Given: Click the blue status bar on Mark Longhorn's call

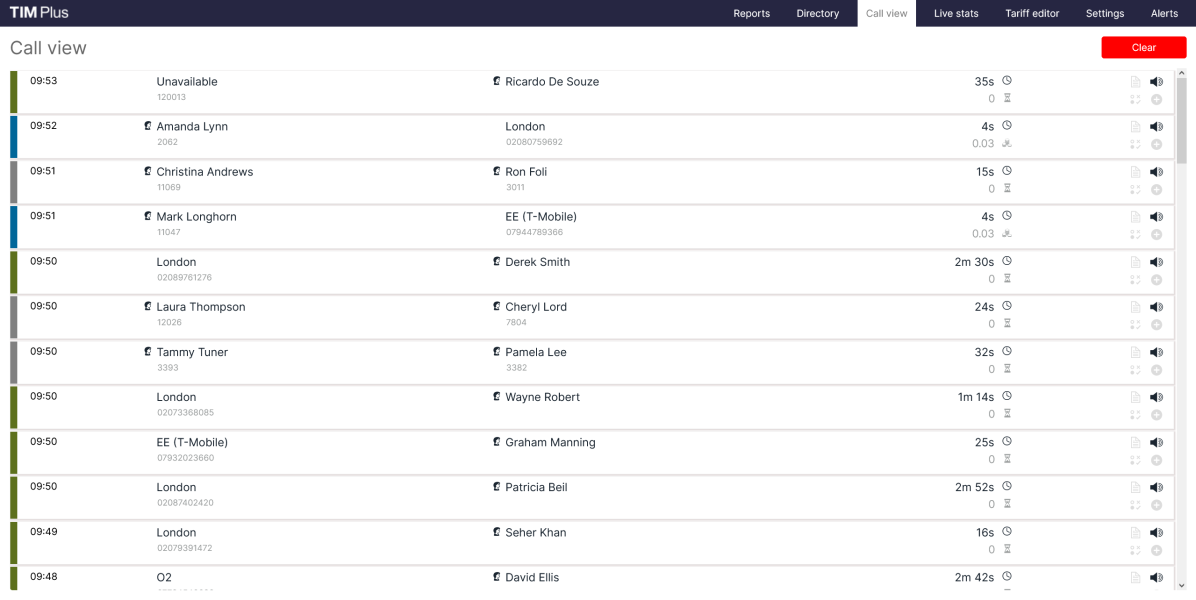Looking at the screenshot, I should 14,227.
